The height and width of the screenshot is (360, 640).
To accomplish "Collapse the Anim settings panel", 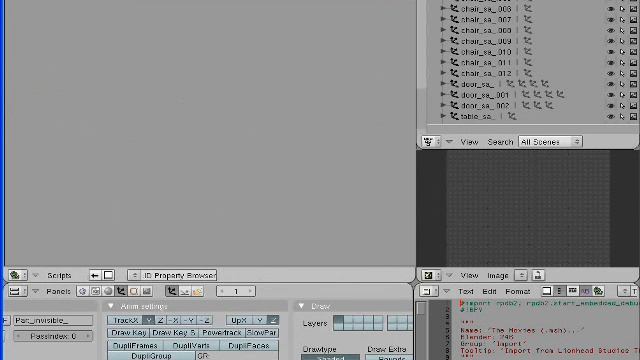I will pos(111,306).
